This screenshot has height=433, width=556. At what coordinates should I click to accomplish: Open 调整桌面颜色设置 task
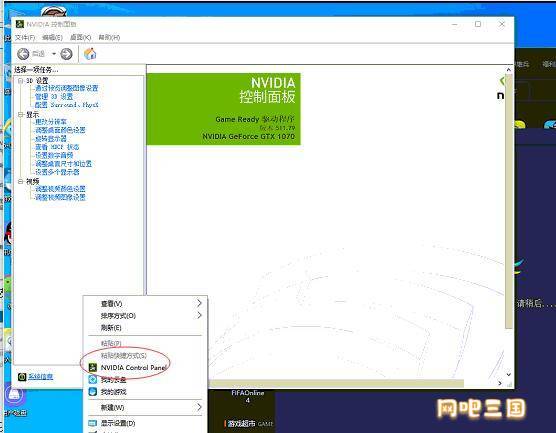point(60,130)
